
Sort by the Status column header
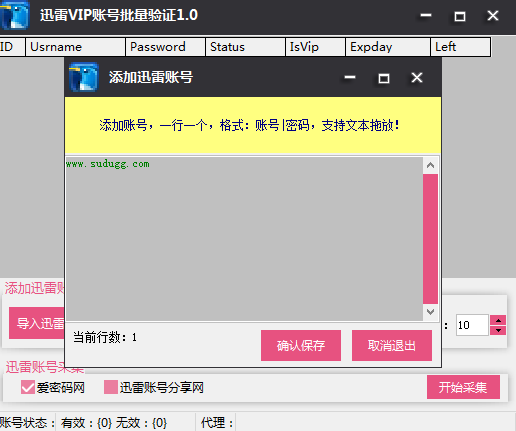[x=245, y=47]
